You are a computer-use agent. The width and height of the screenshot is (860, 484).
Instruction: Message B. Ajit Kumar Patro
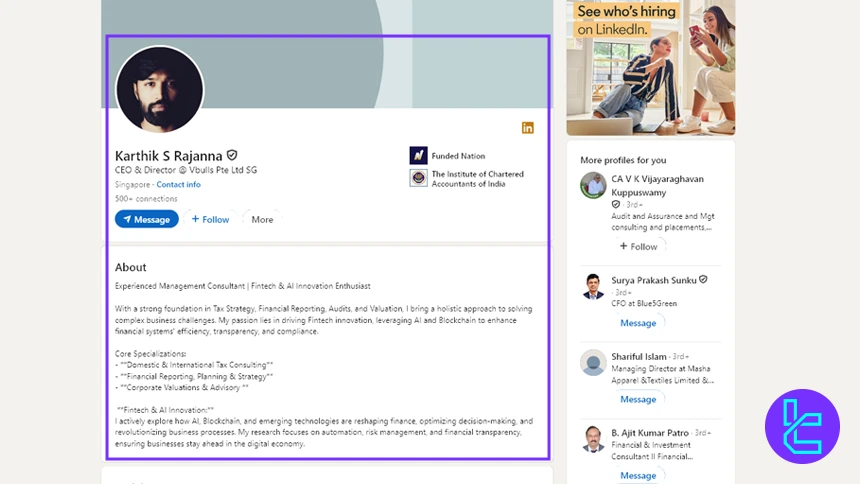click(x=638, y=475)
